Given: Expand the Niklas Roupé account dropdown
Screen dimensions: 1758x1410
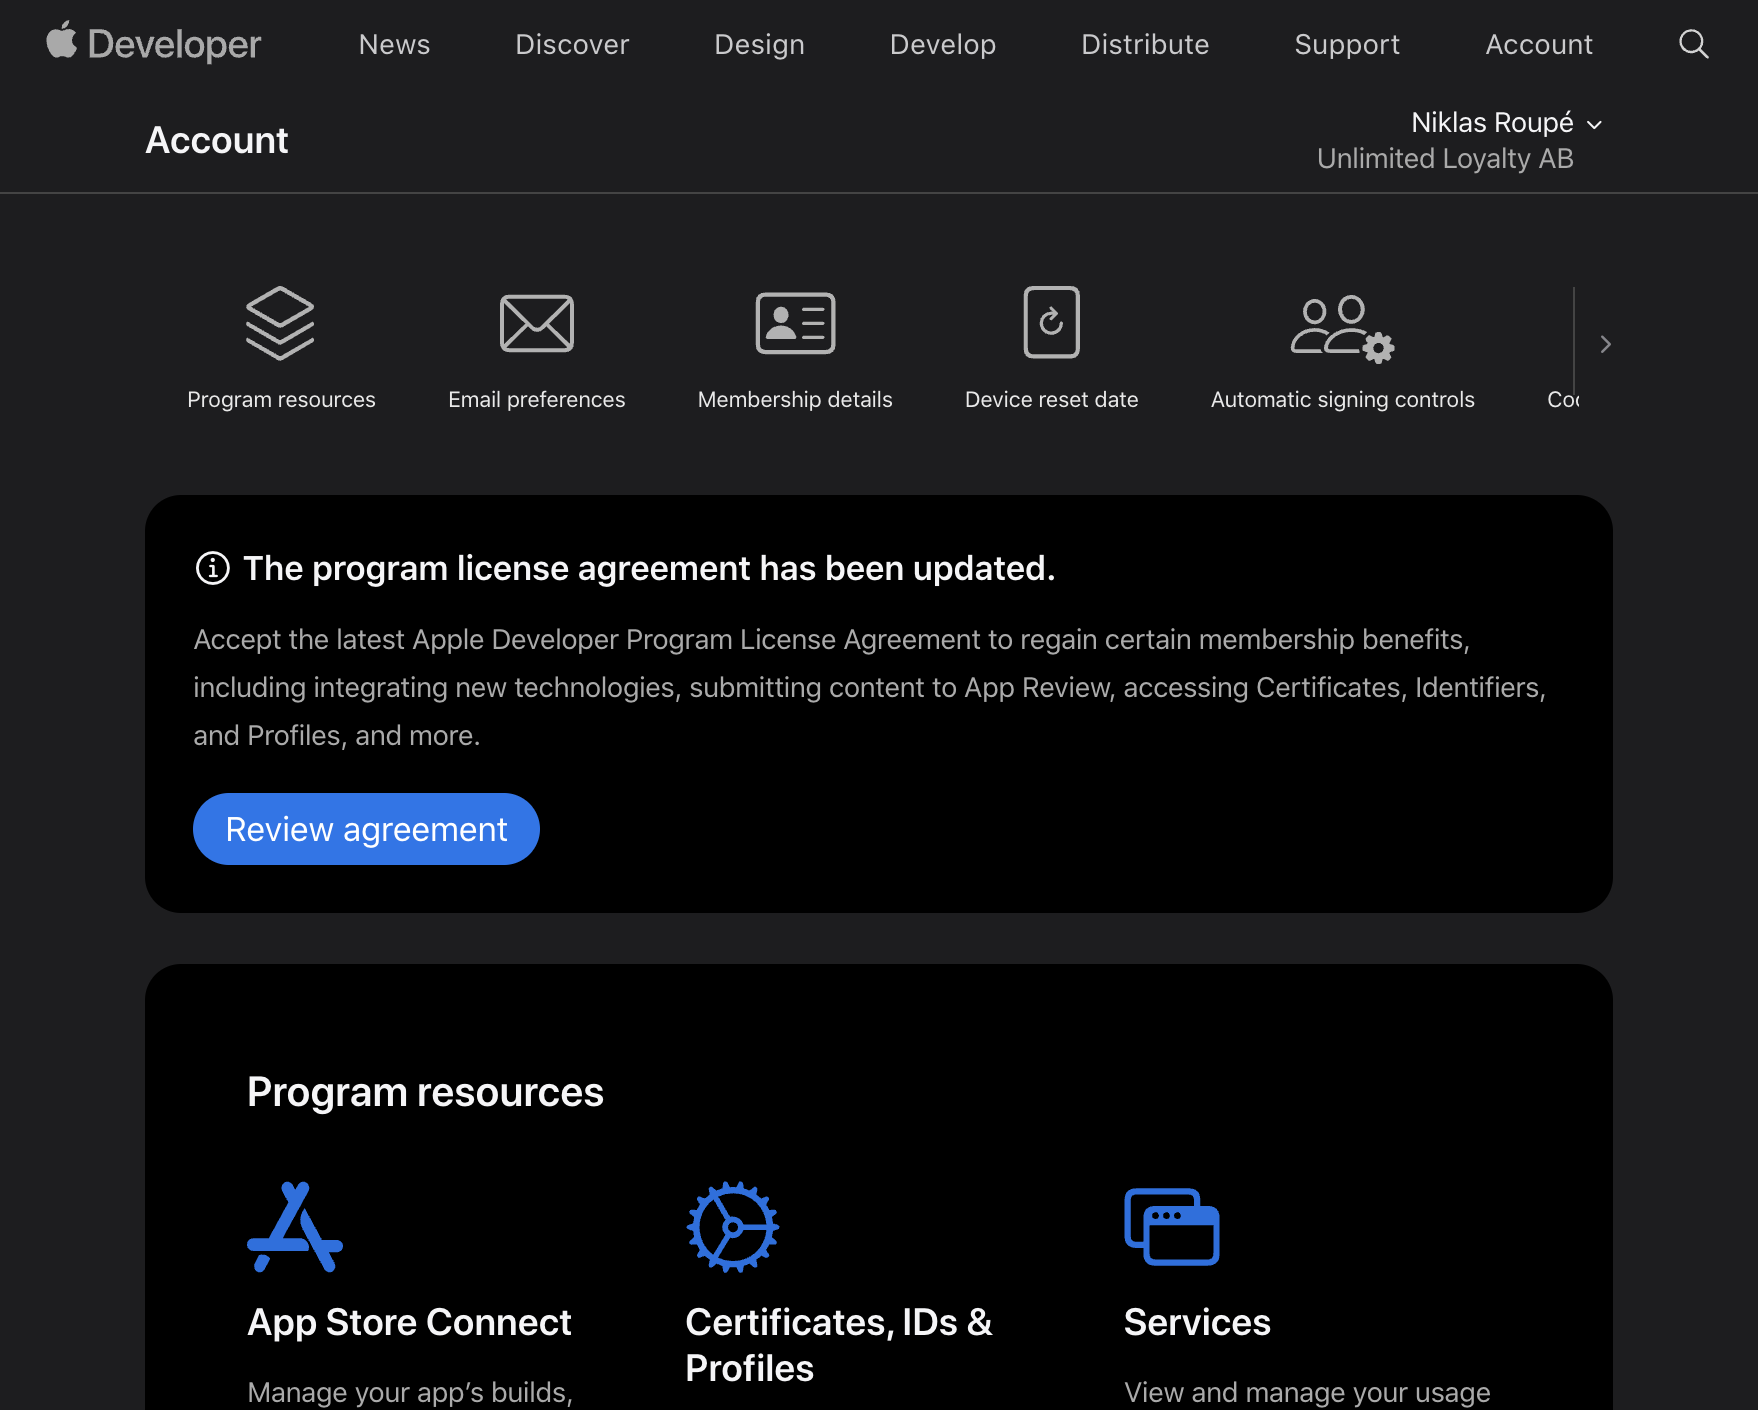Looking at the screenshot, I should (x=1506, y=123).
